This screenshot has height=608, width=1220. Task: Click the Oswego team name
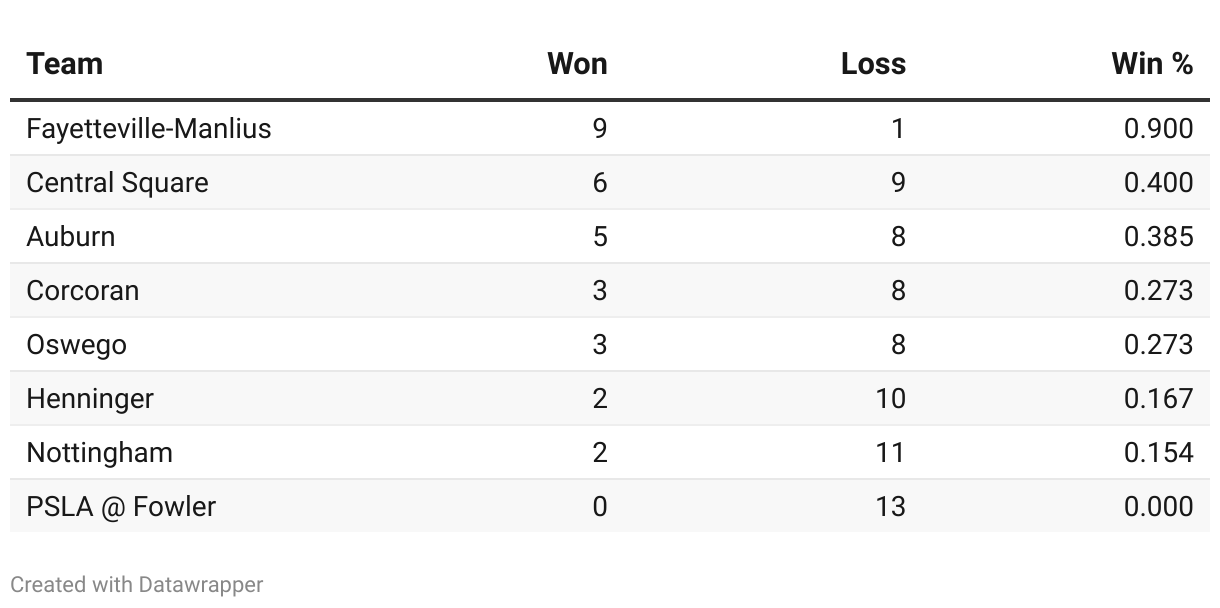(77, 345)
